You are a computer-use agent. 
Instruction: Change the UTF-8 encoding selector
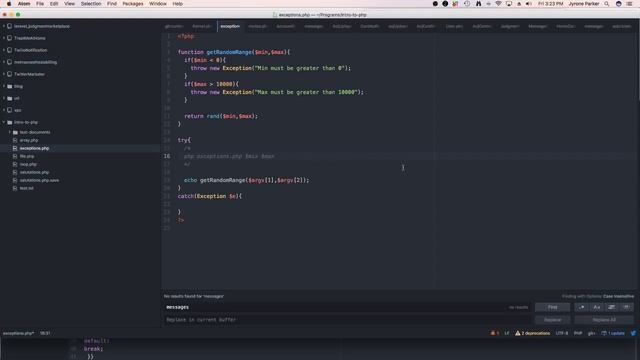tap(562, 333)
